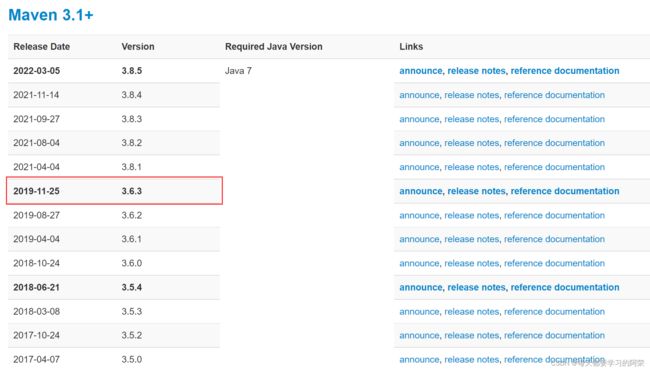The width and height of the screenshot is (650, 370).
Task: Open announce link for version 3.6.2
Action: click(419, 215)
